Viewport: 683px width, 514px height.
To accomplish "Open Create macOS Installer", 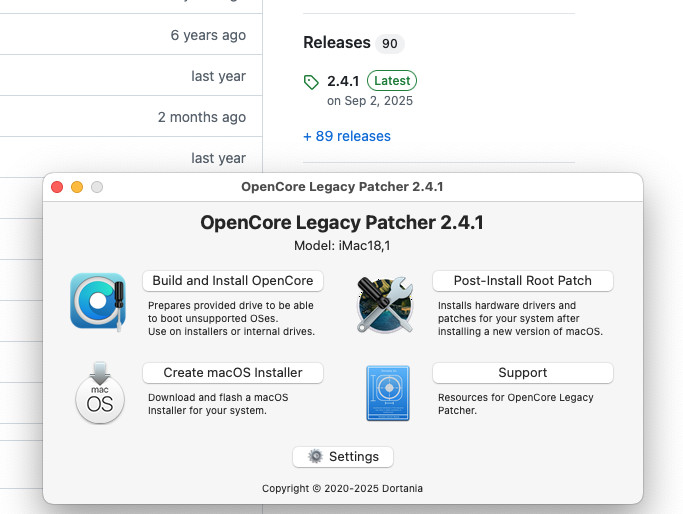I will (x=233, y=372).
